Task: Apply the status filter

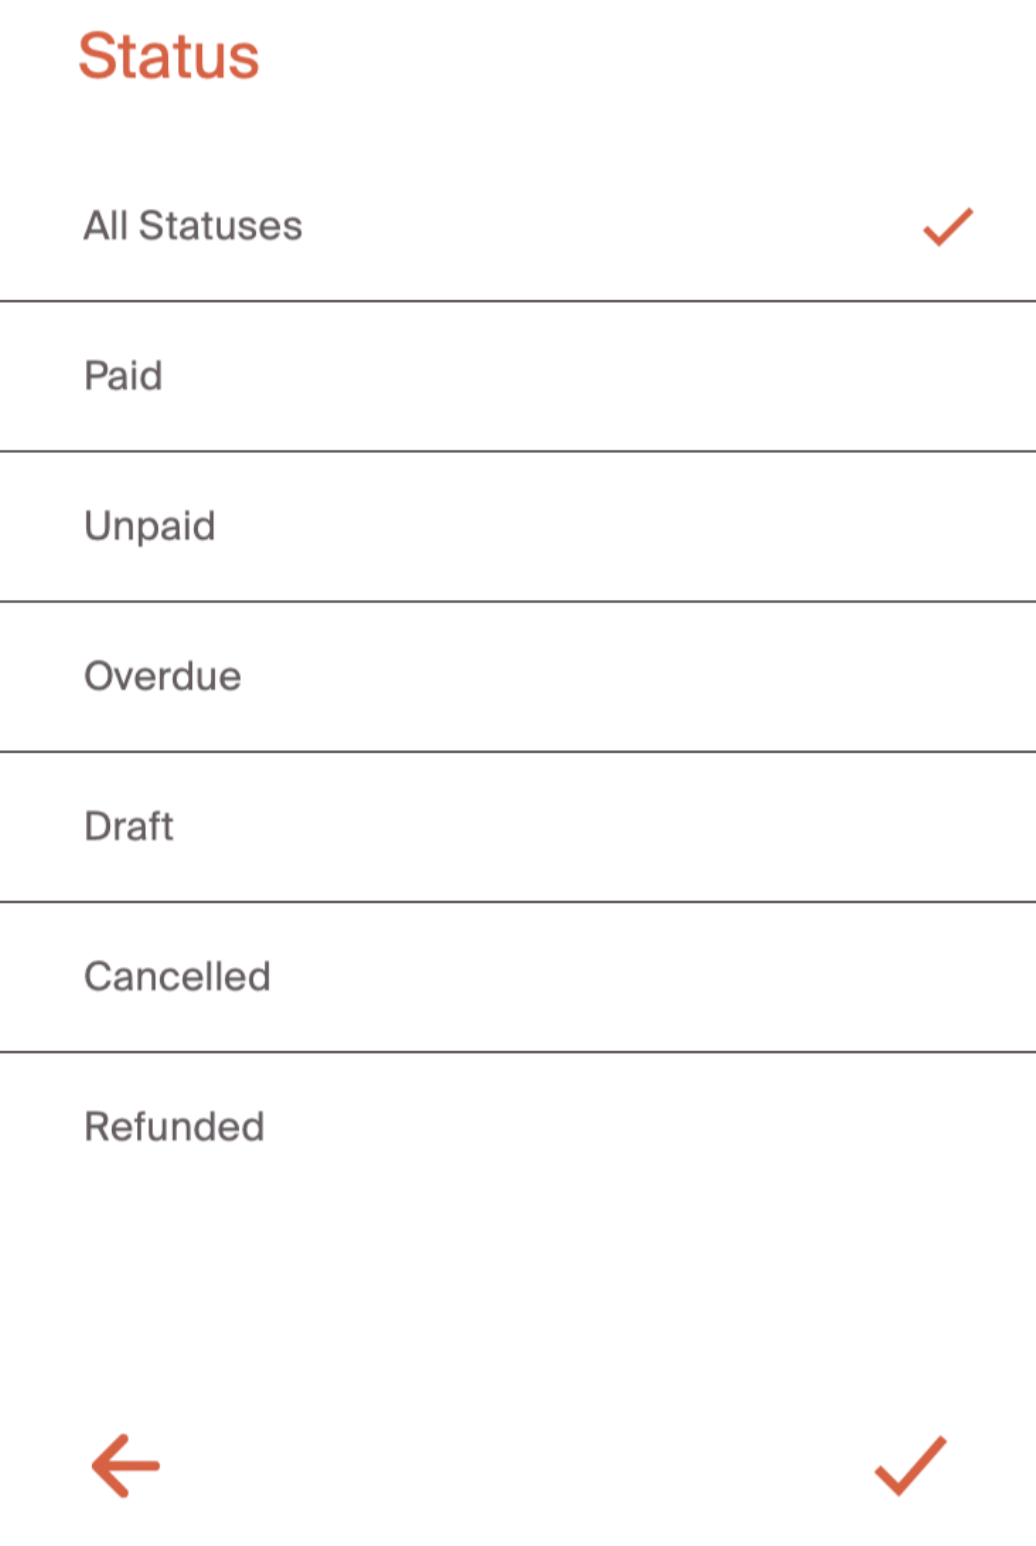Action: [x=910, y=1466]
